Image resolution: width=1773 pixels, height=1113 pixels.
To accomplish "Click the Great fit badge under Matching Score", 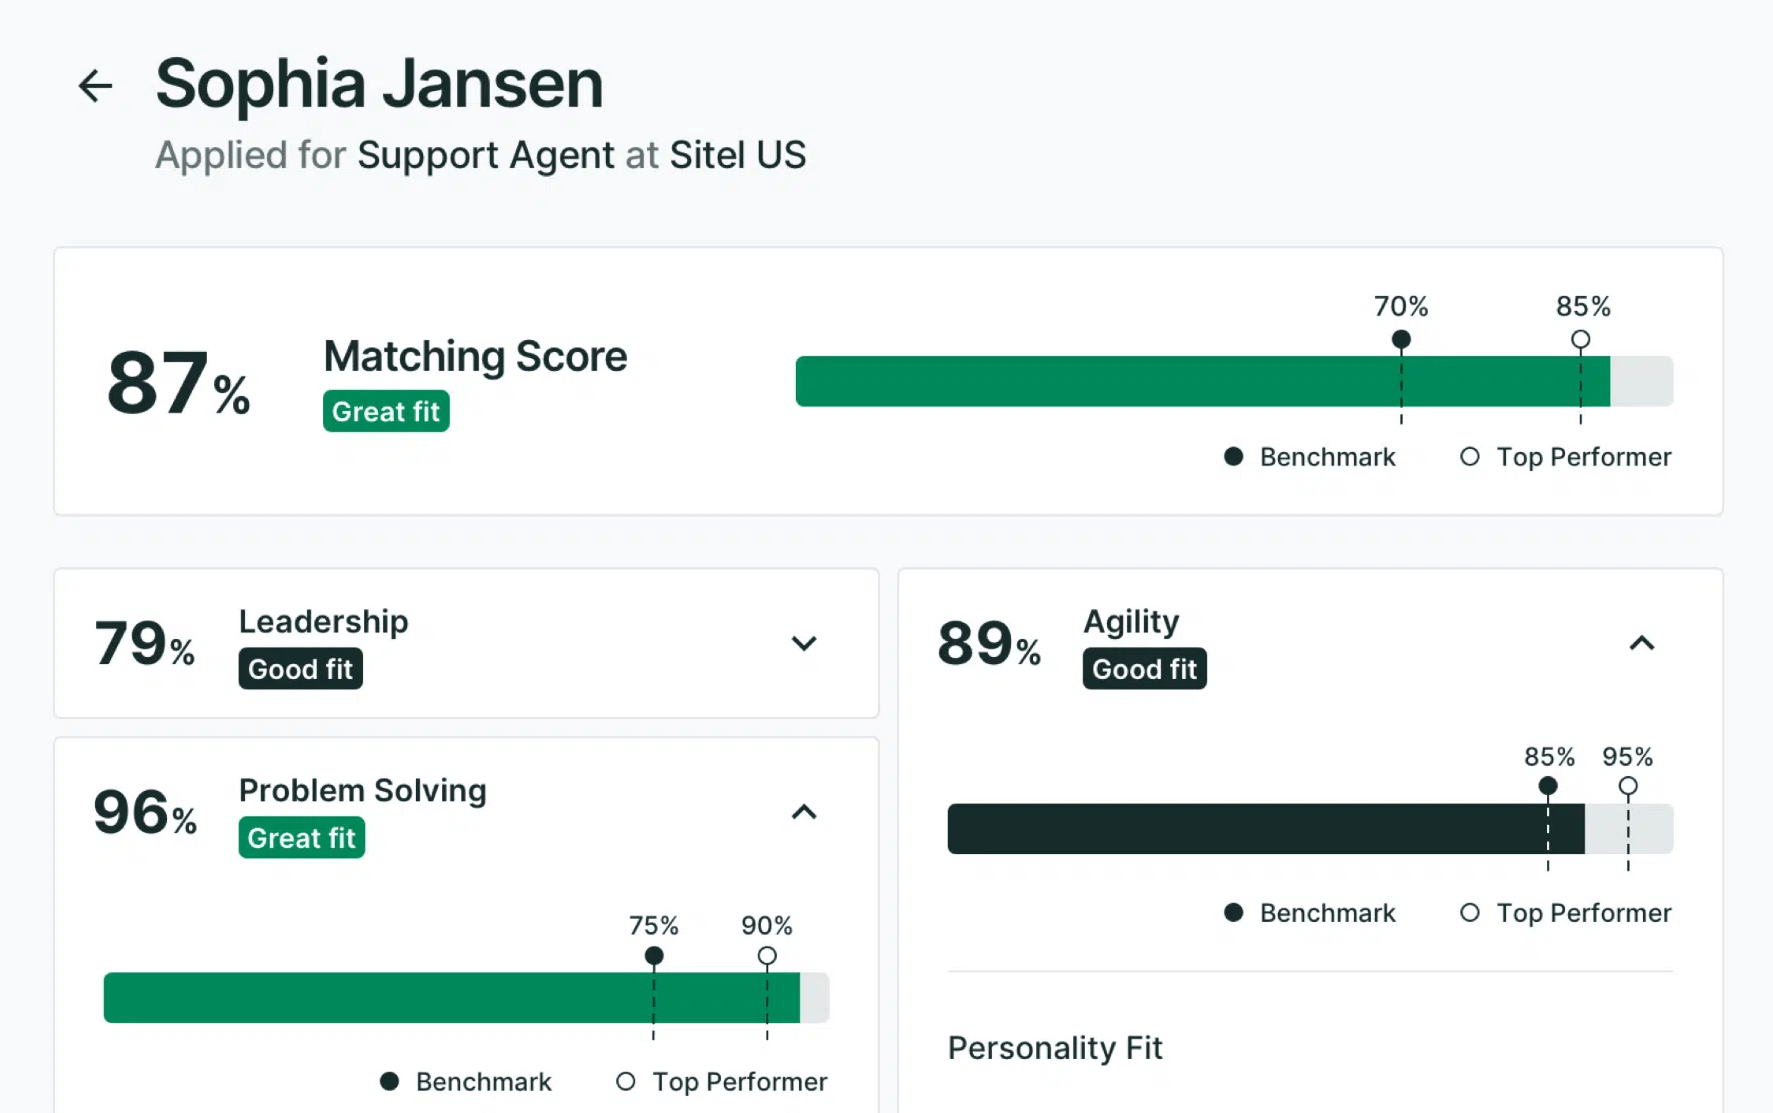I will pyautogui.click(x=386, y=412).
